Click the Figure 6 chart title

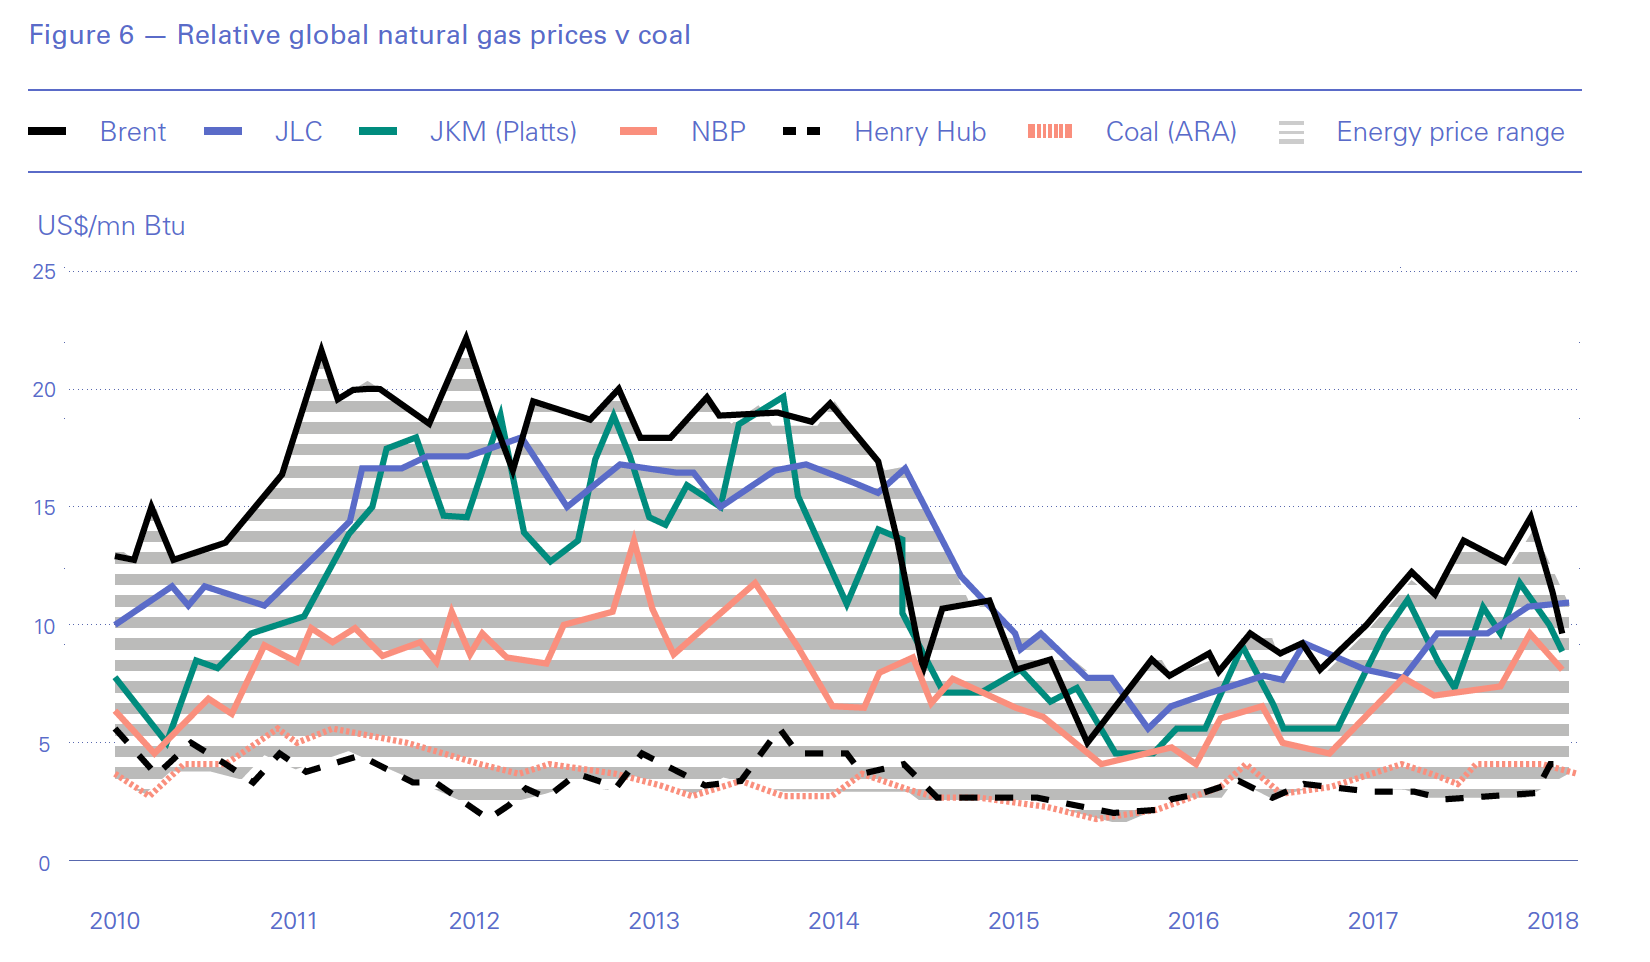pos(359,35)
